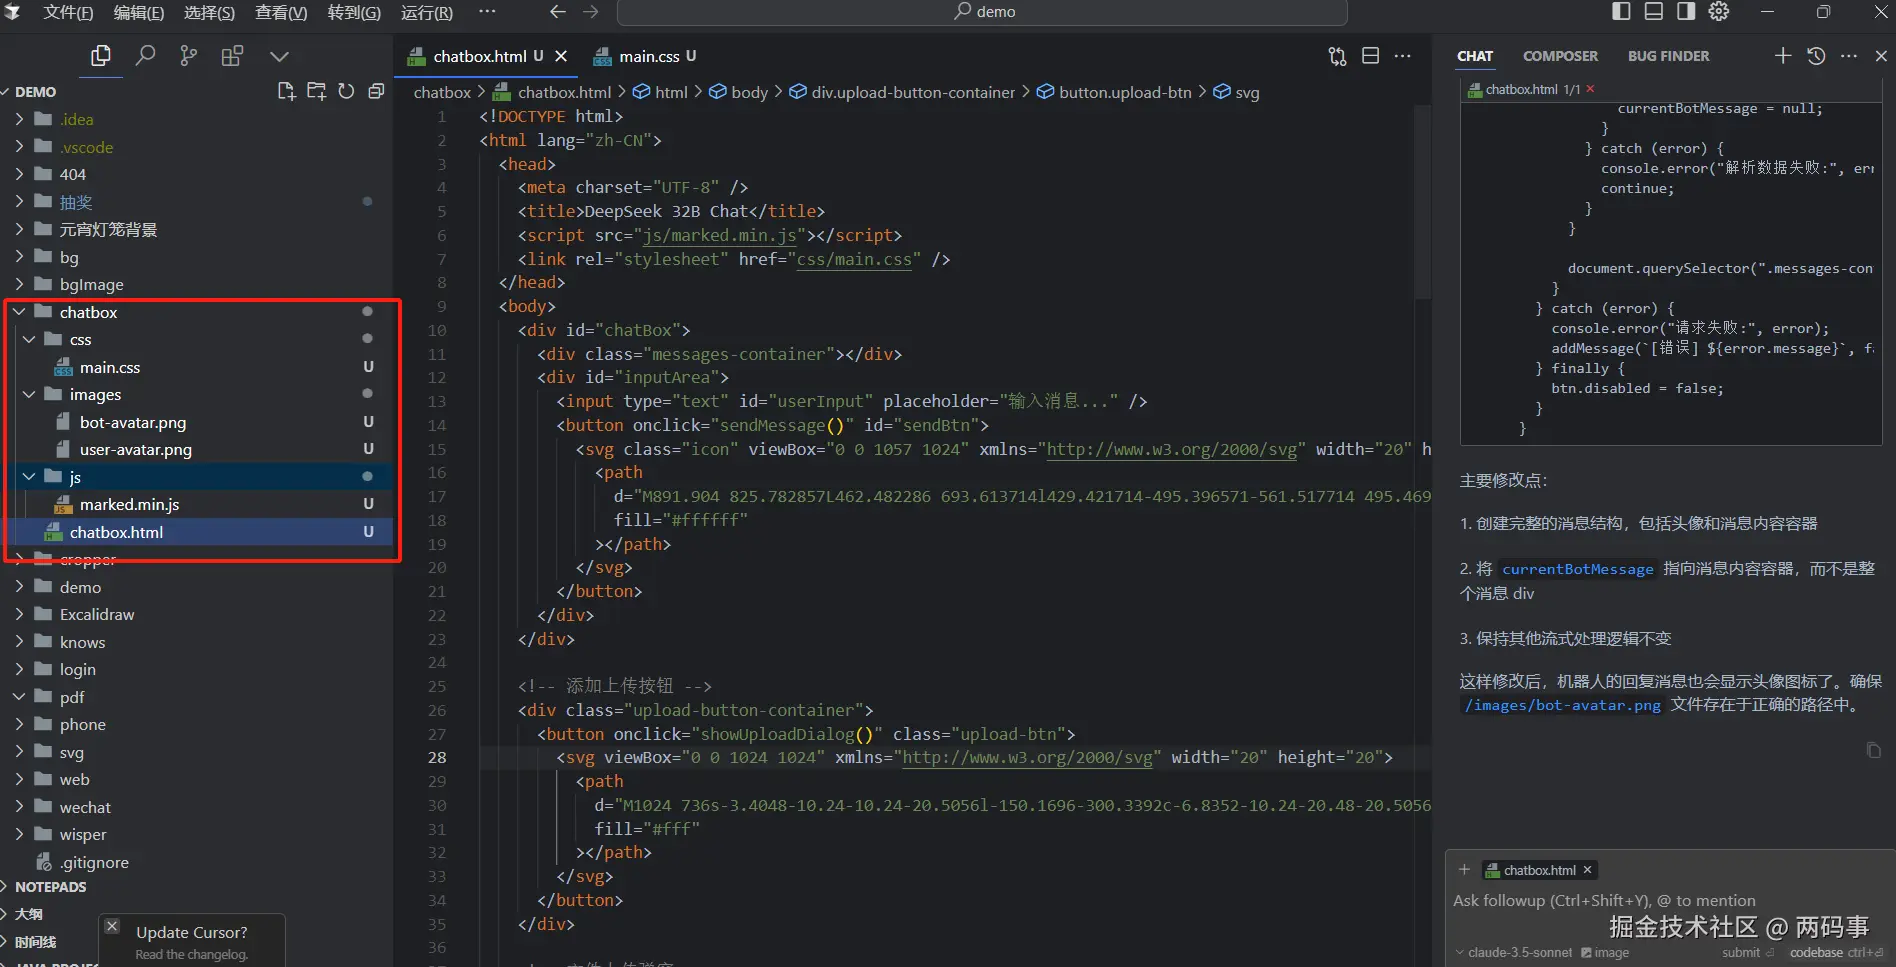Select the claude-3.5-sonnet model dropdown
Viewport: 1896px width, 967px height.
coord(1513,952)
